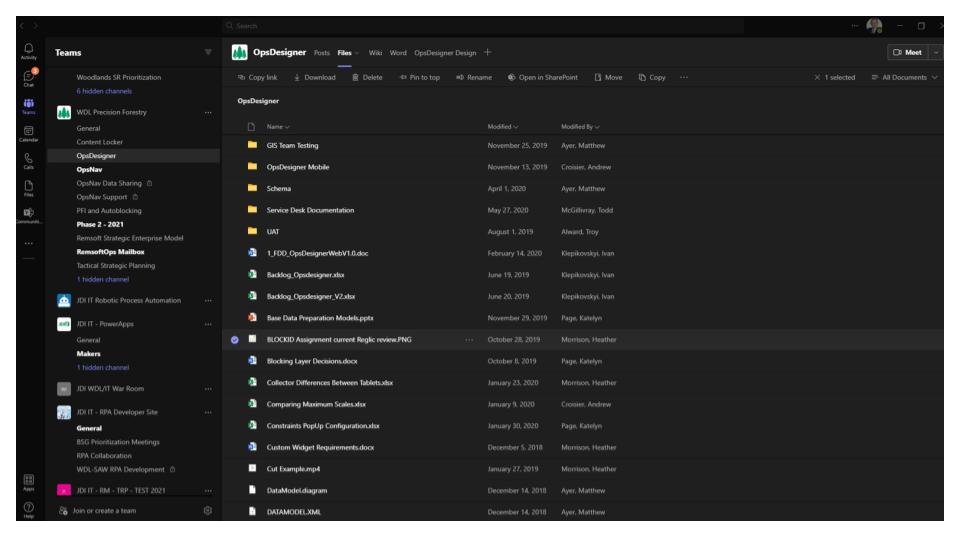Deselect the BLOCKID Assignment file checkbox

click(x=234, y=340)
